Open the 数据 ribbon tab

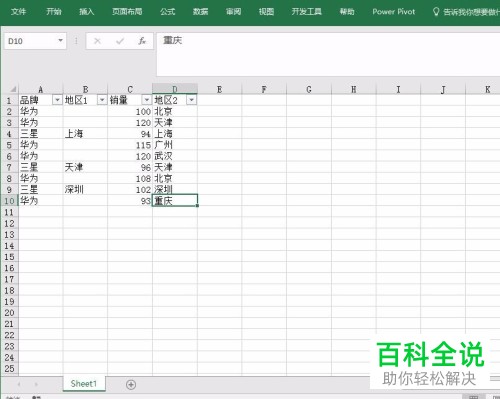[200, 12]
